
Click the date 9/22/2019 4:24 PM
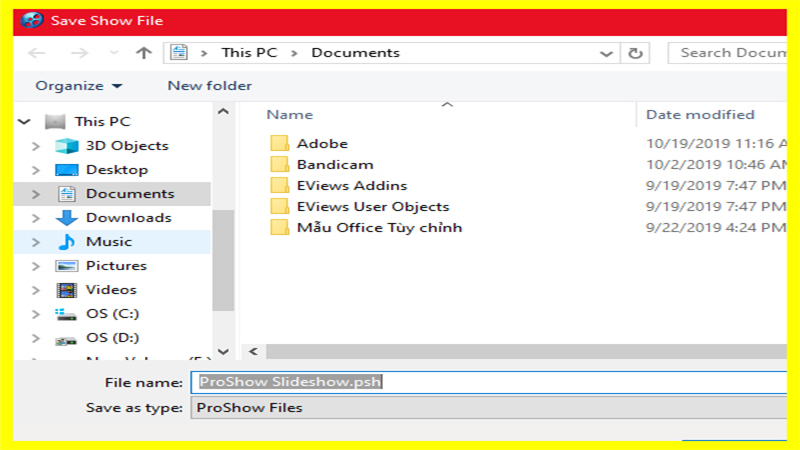(716, 227)
